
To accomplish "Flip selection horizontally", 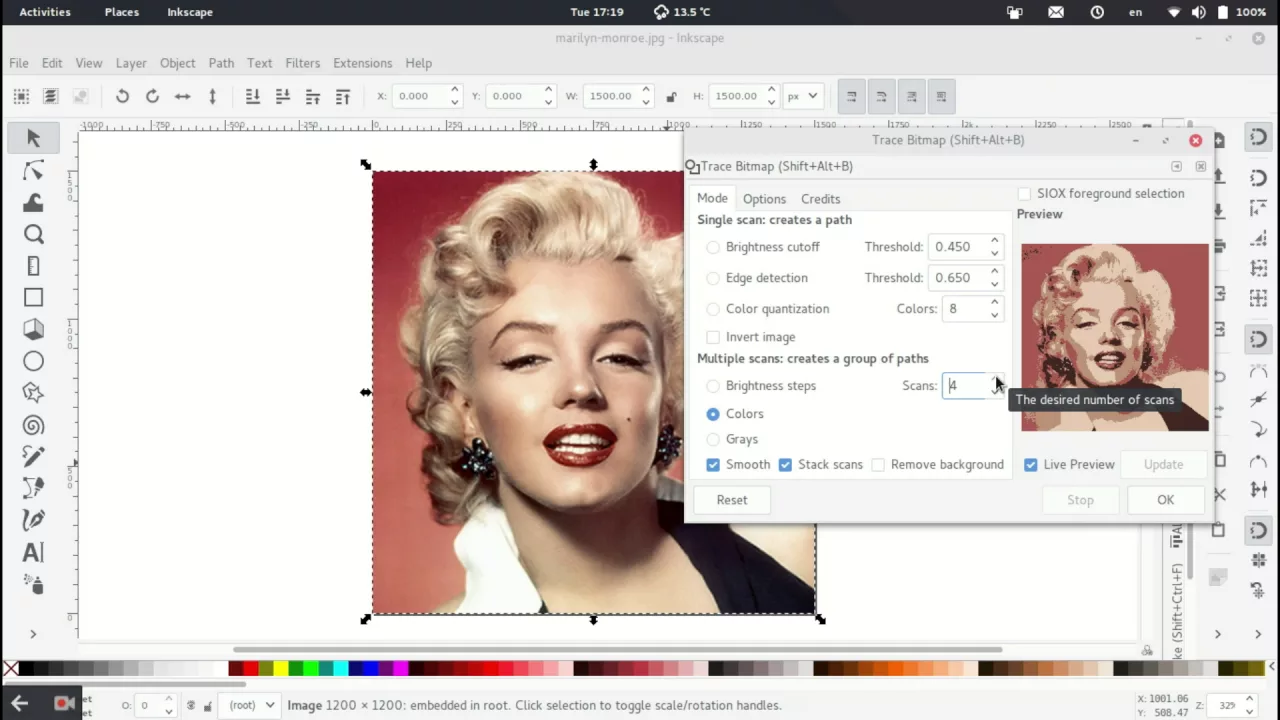I will coord(182,96).
